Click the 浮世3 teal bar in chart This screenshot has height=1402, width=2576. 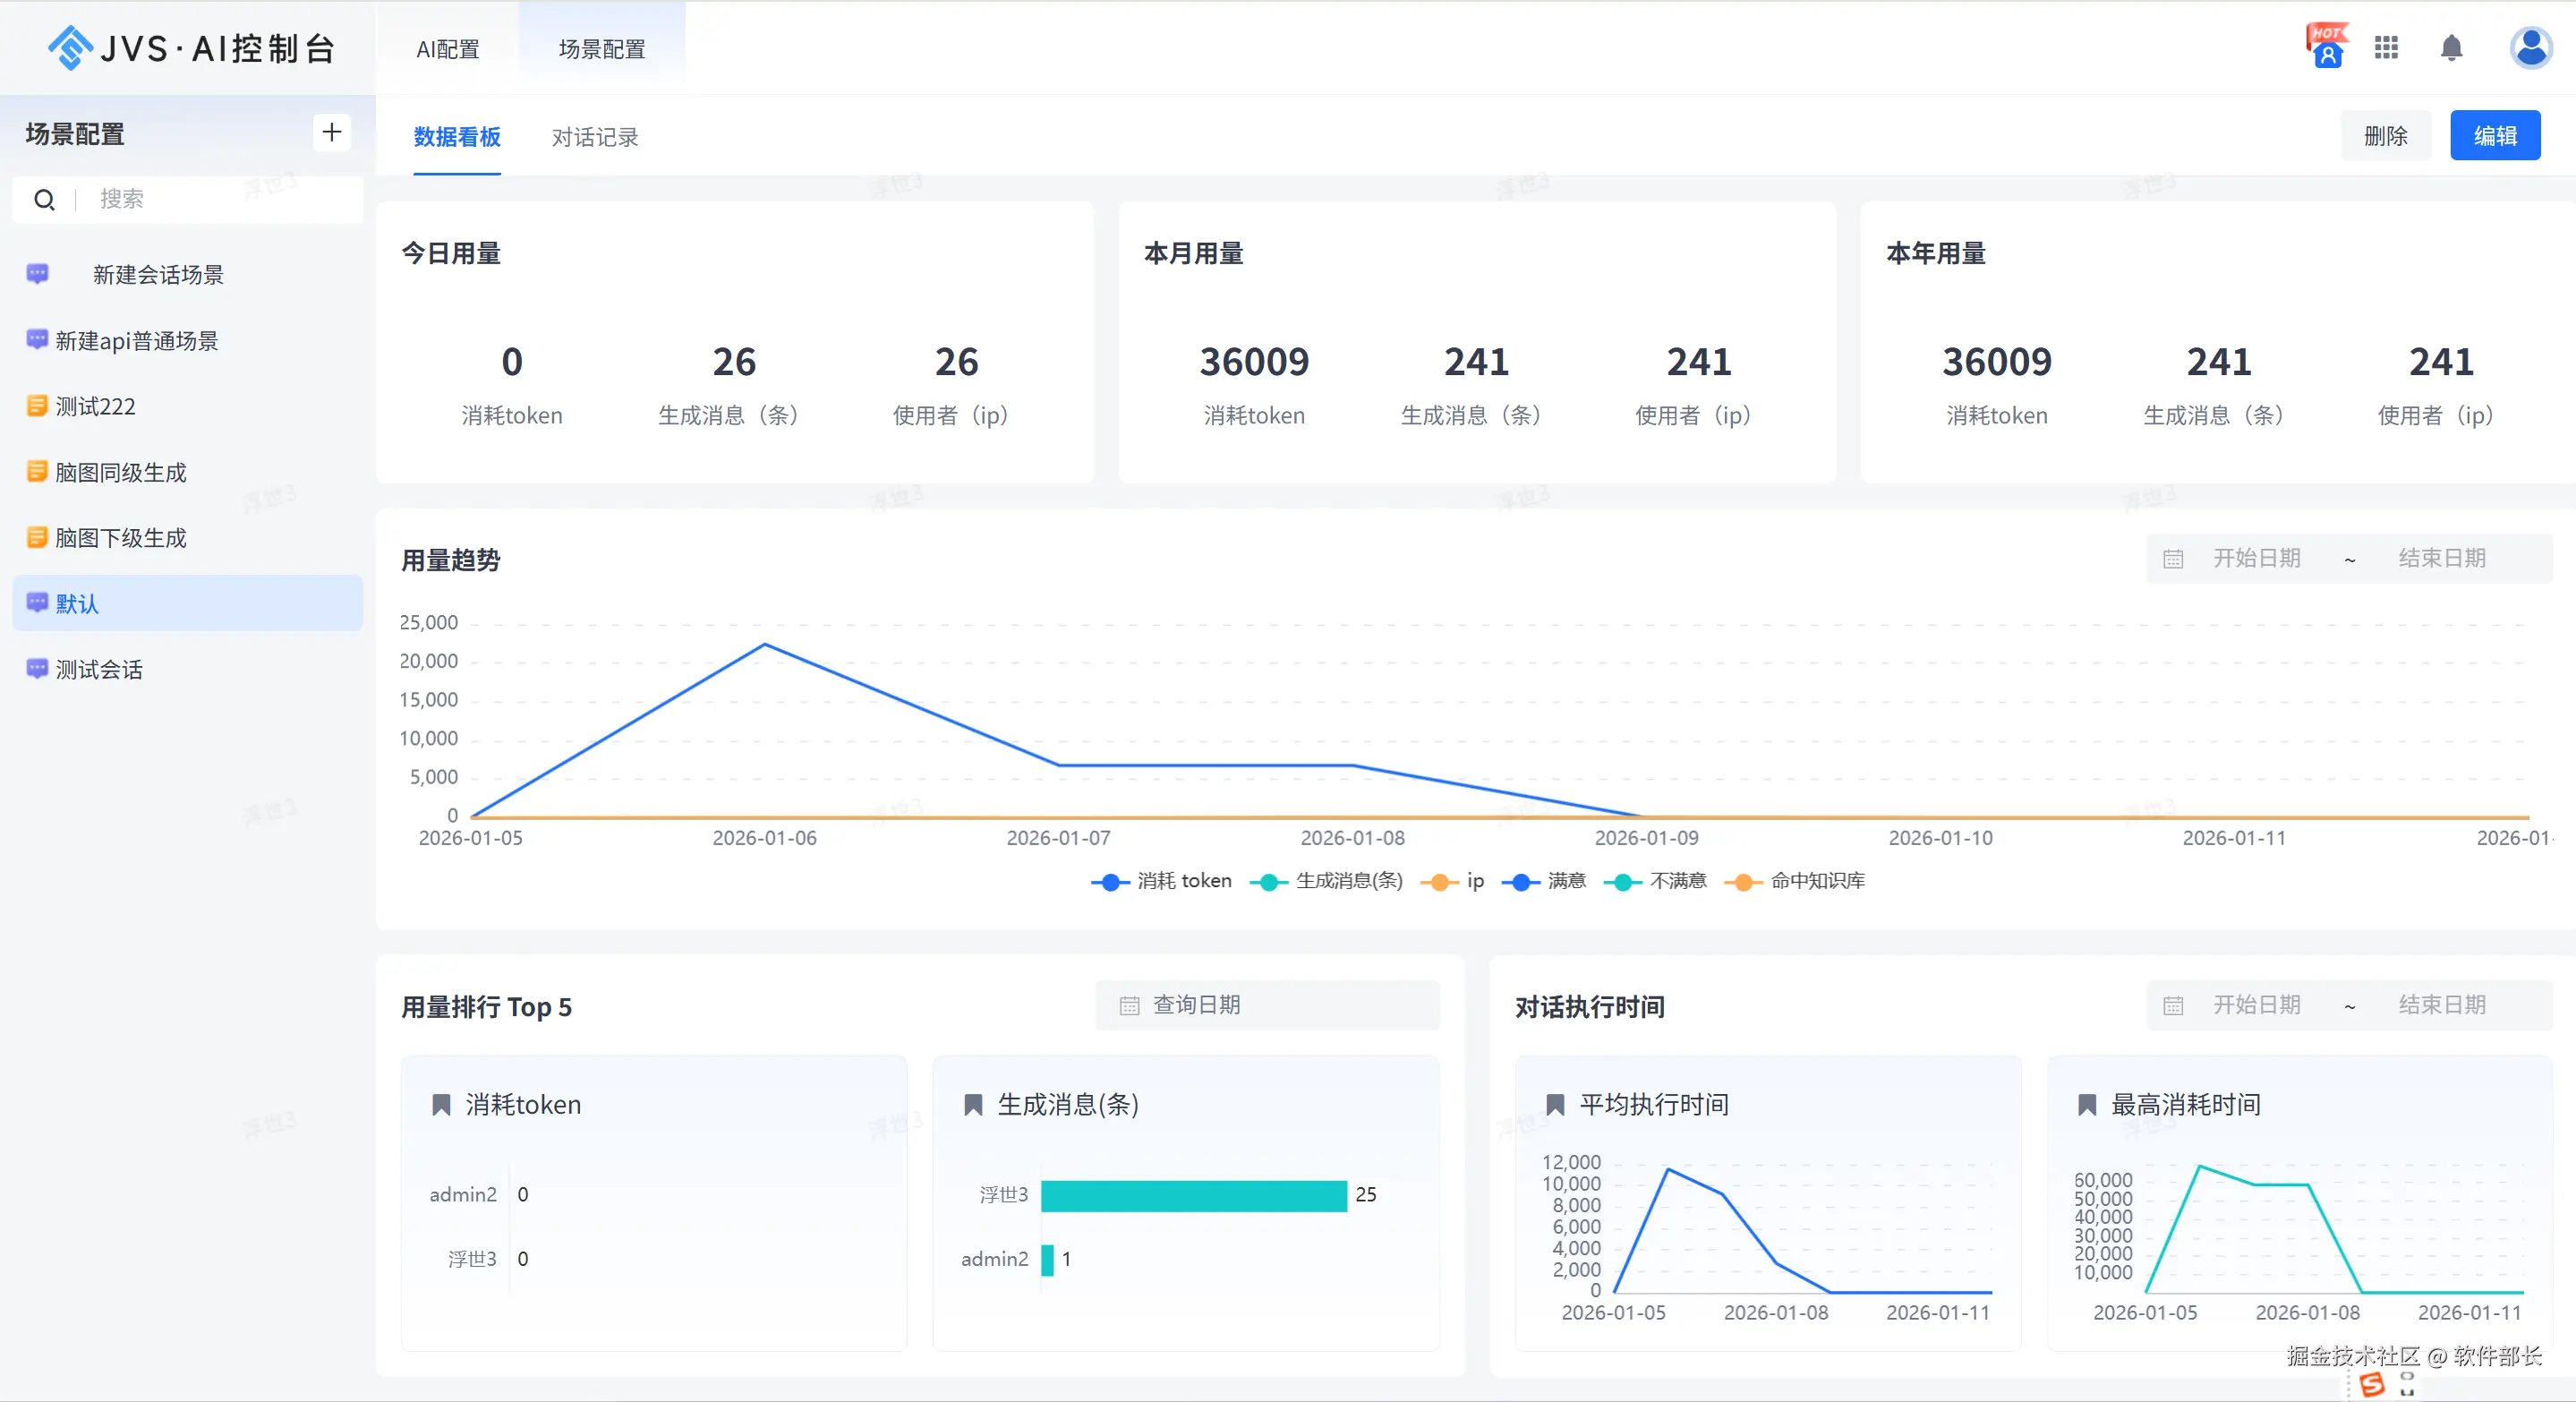pos(1193,1195)
